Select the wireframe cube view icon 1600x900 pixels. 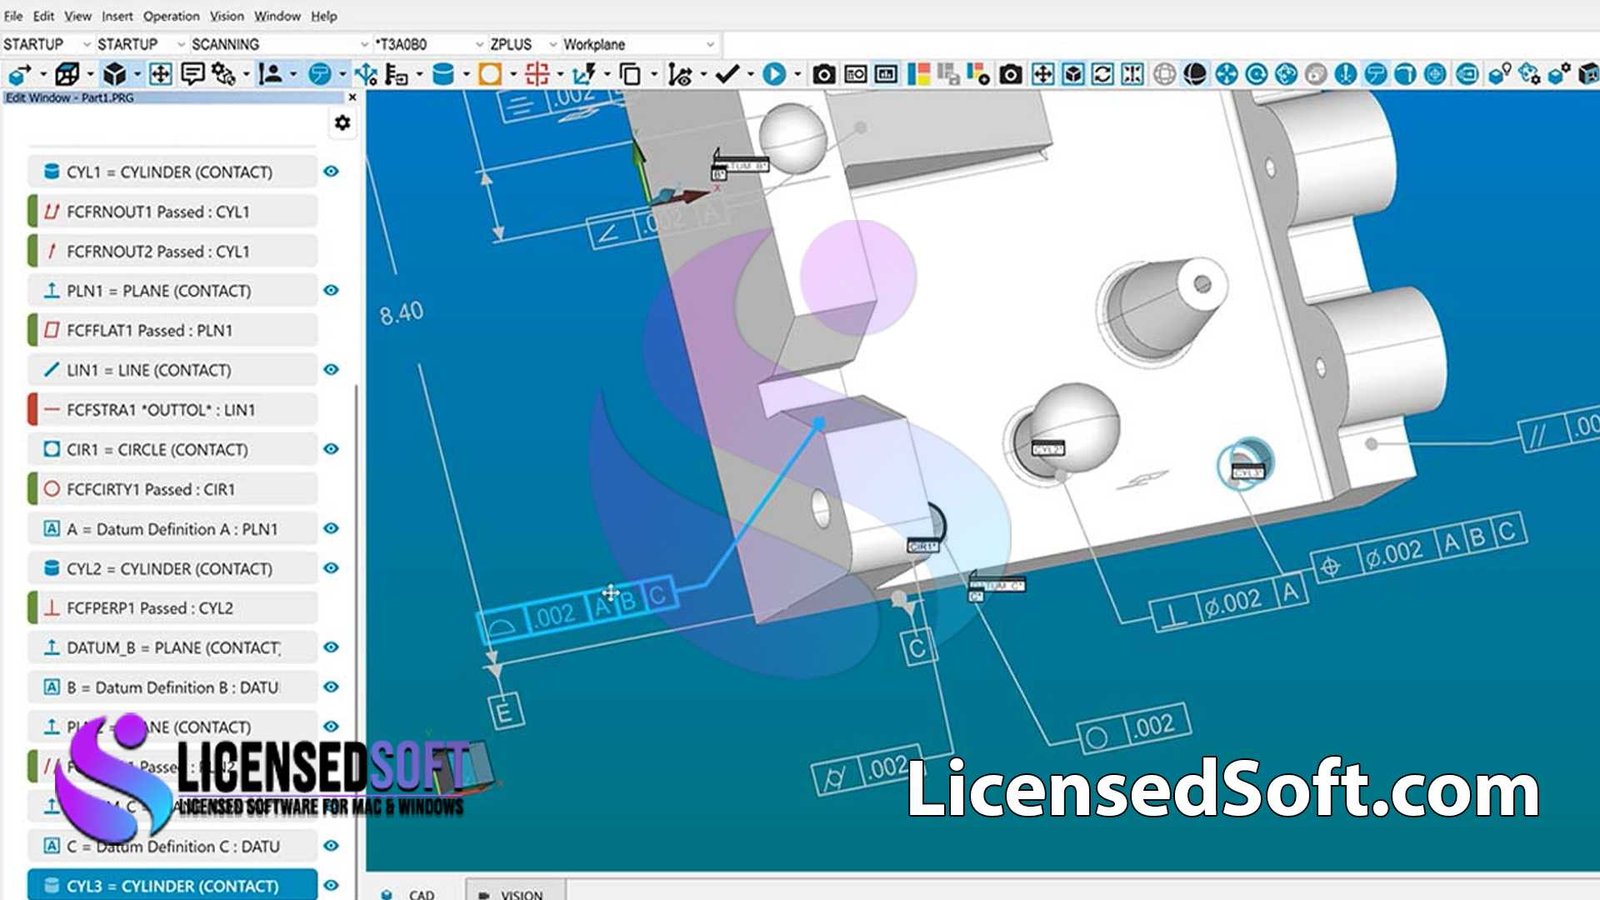(x=67, y=74)
